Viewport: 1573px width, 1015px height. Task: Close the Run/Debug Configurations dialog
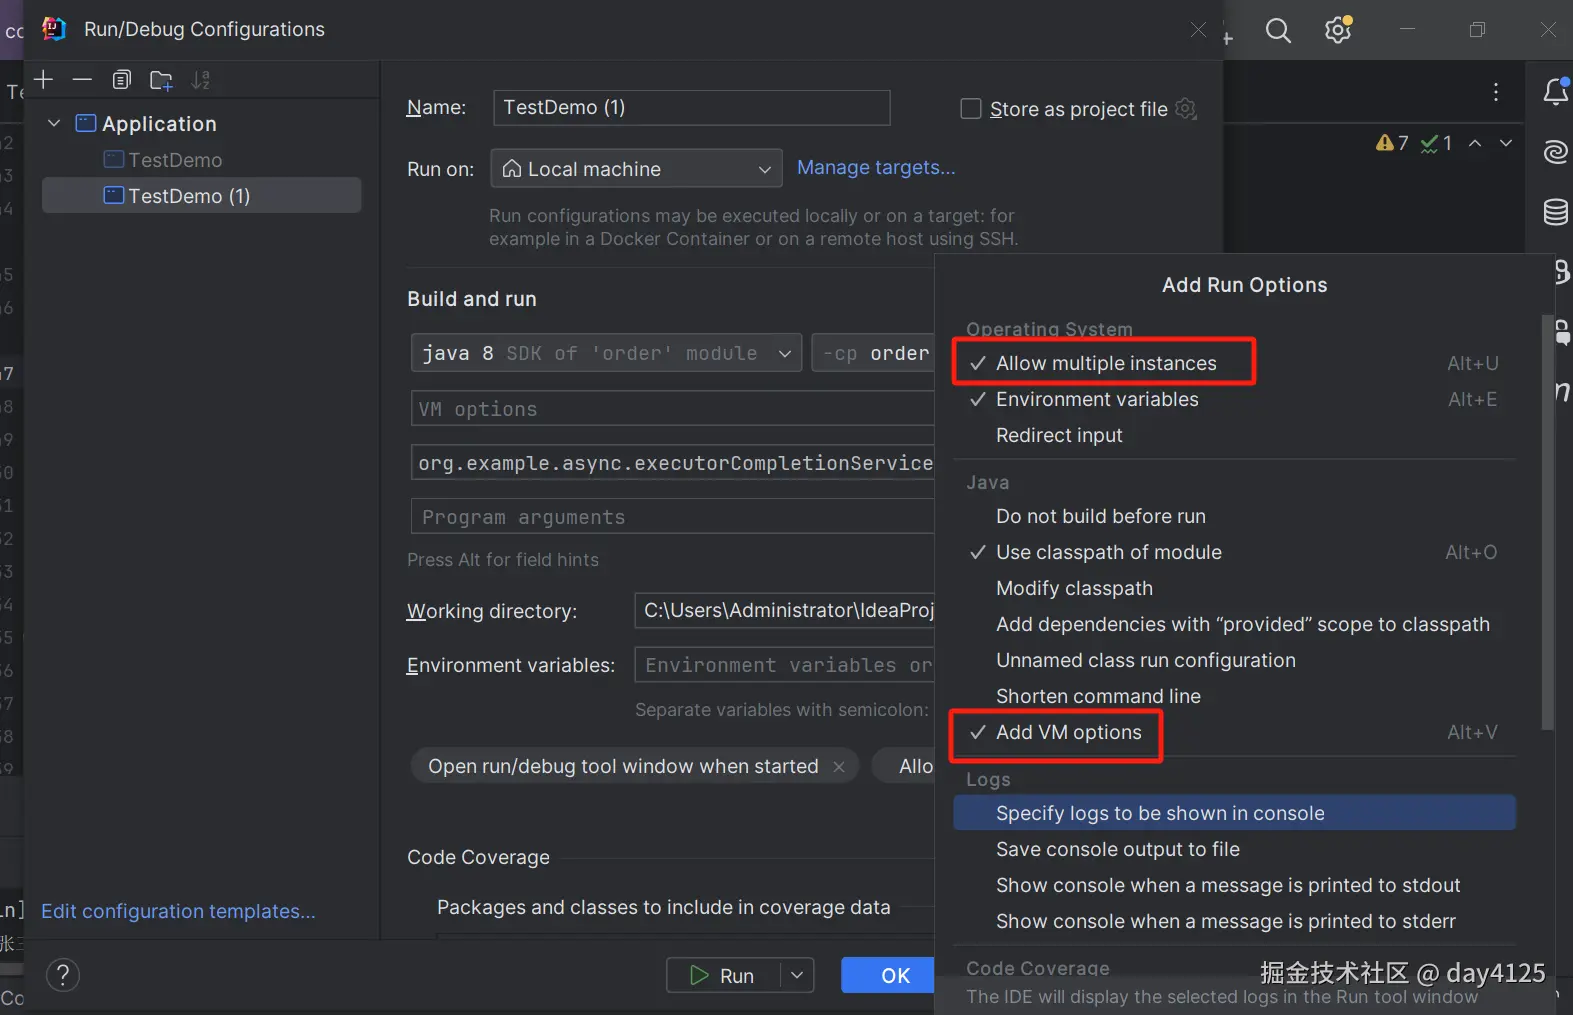pos(1198,30)
